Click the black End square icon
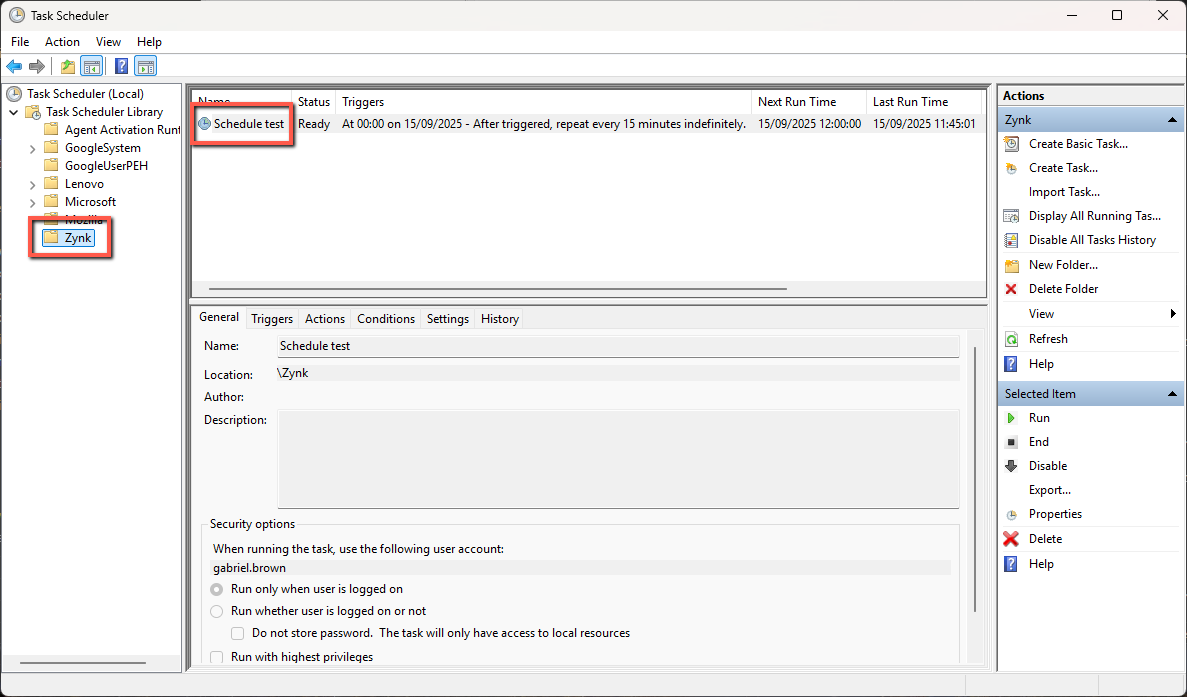Screen dimensions: 1187x697 [1011, 442]
